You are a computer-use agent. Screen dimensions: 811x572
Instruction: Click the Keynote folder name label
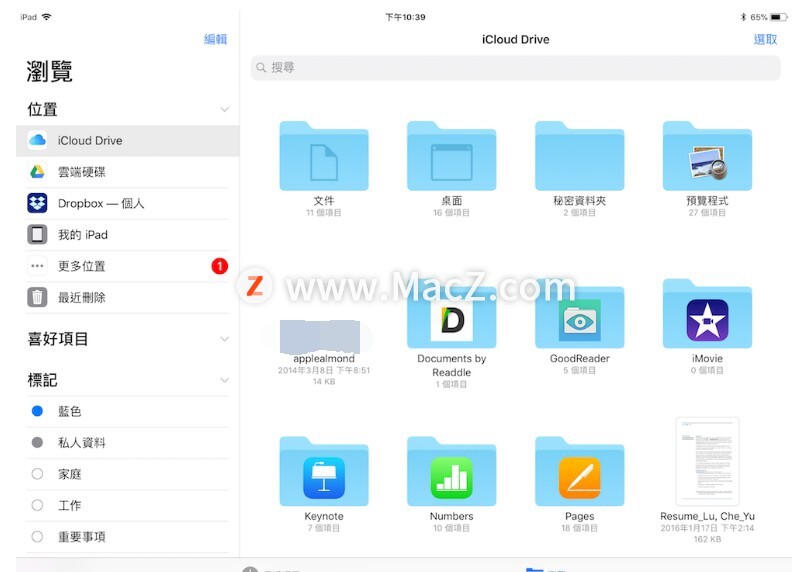click(x=324, y=516)
